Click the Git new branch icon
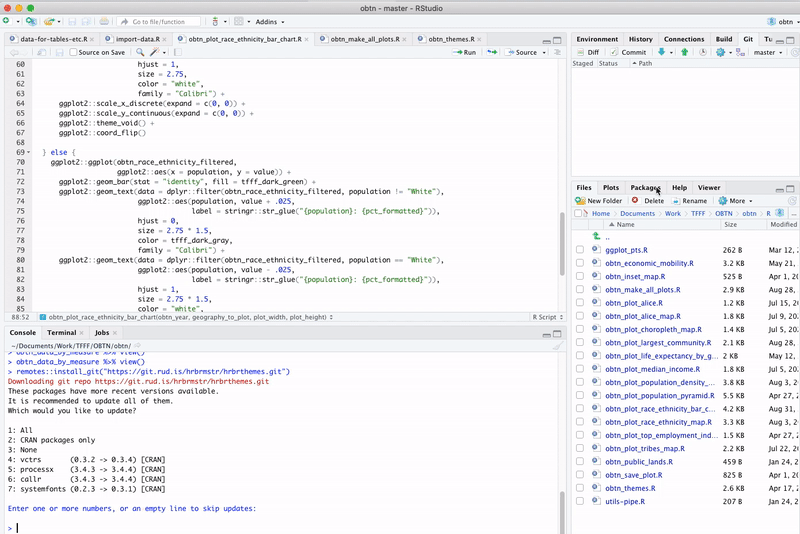Image resolution: width=800 pixels, height=534 pixels. pos(740,52)
